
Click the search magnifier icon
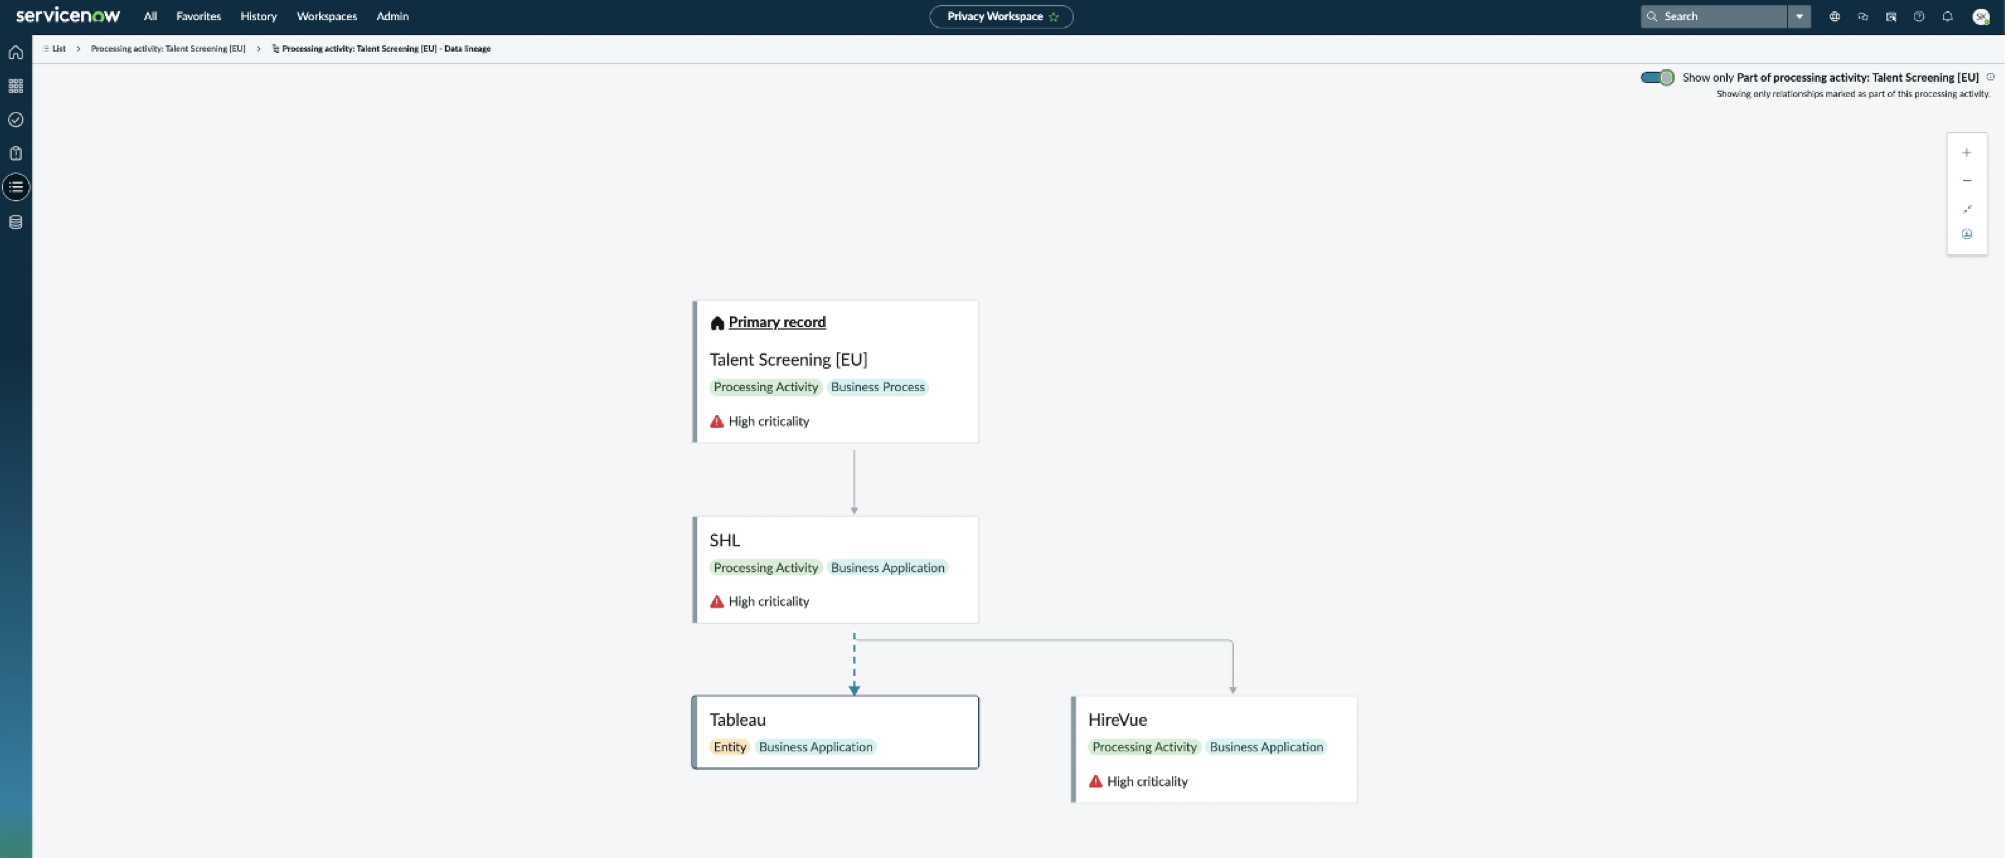pyautogui.click(x=1652, y=16)
